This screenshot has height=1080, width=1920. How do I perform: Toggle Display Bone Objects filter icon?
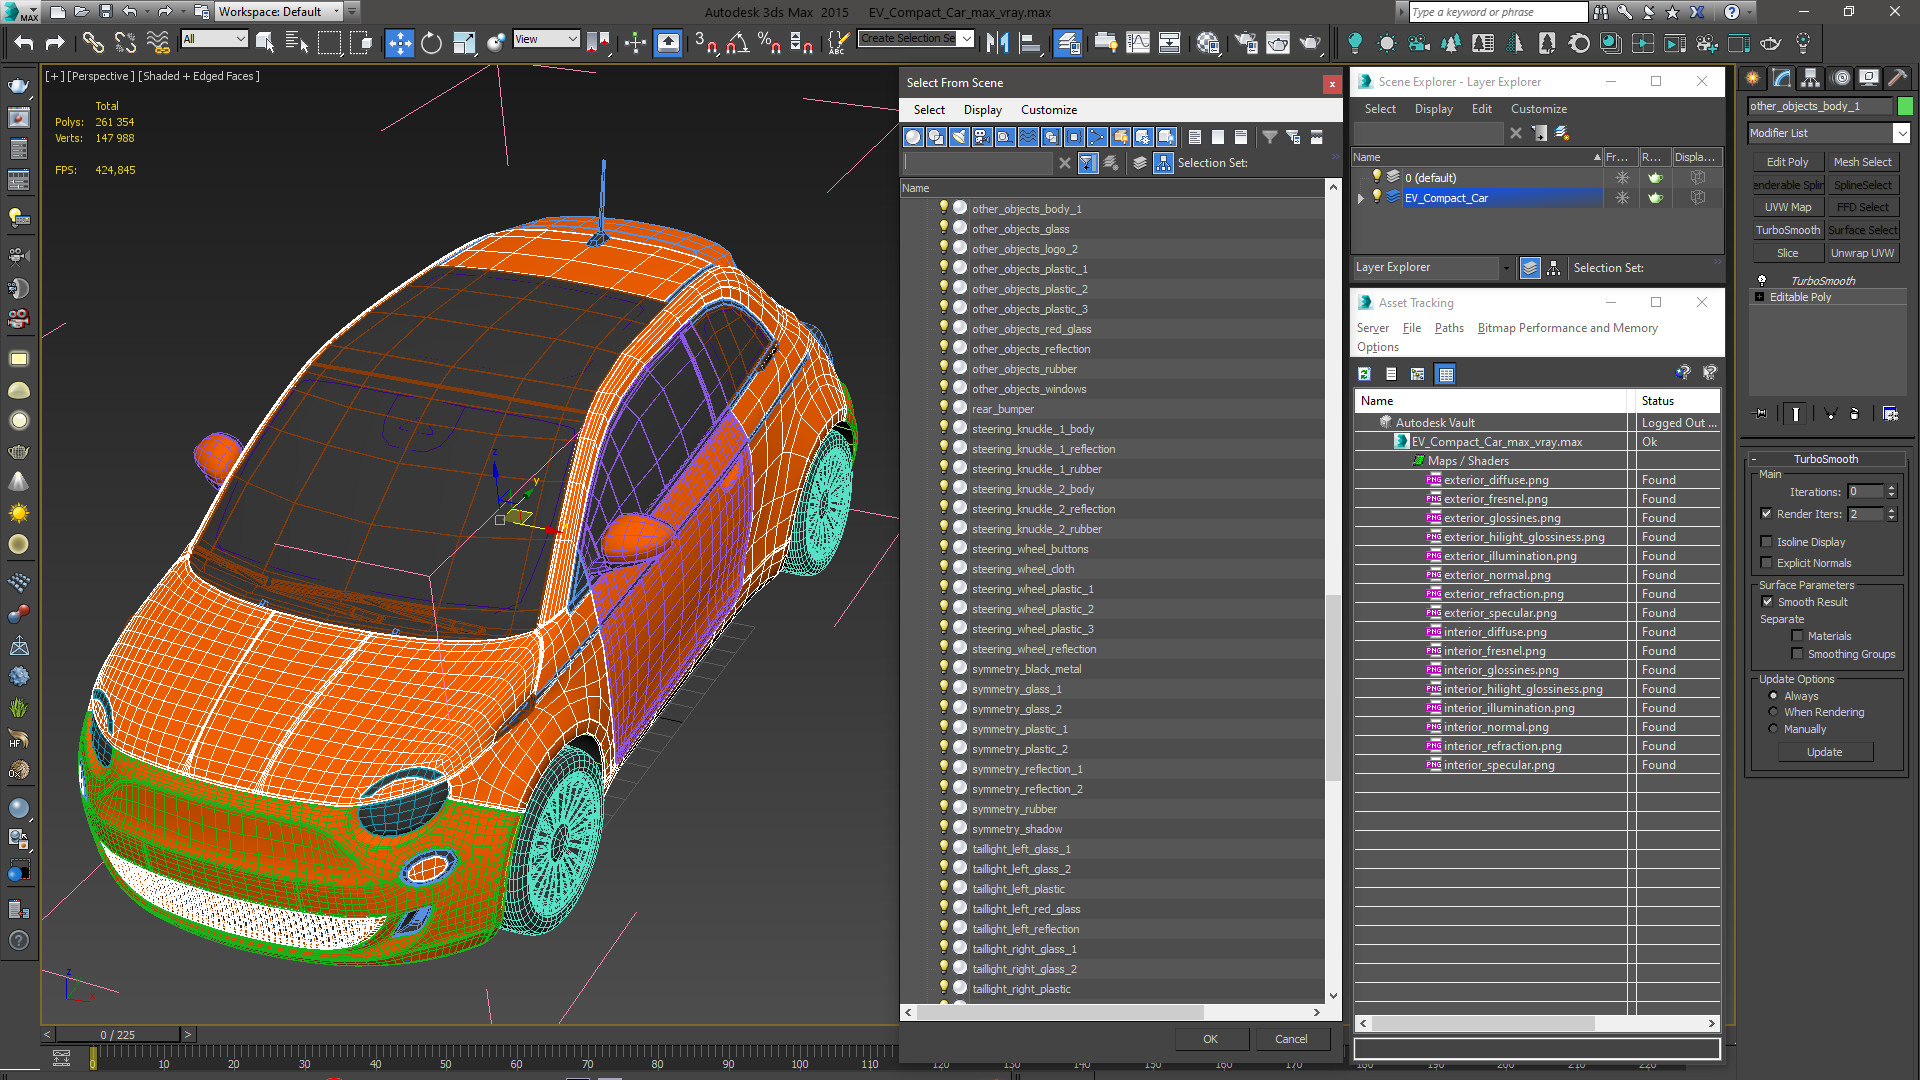[1097, 137]
